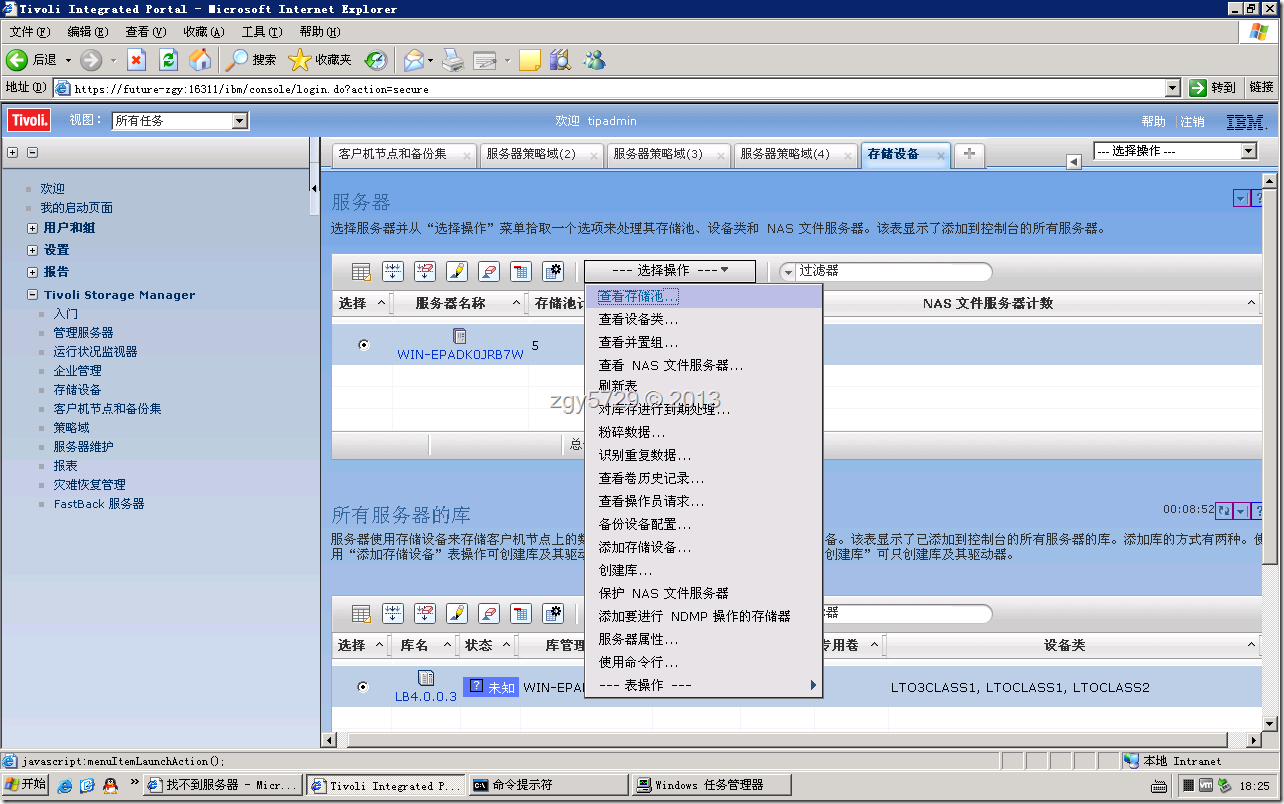Select radio button for server WIN-EPADK0JRB7W
This screenshot has width=1284, height=804.
[x=363, y=344]
